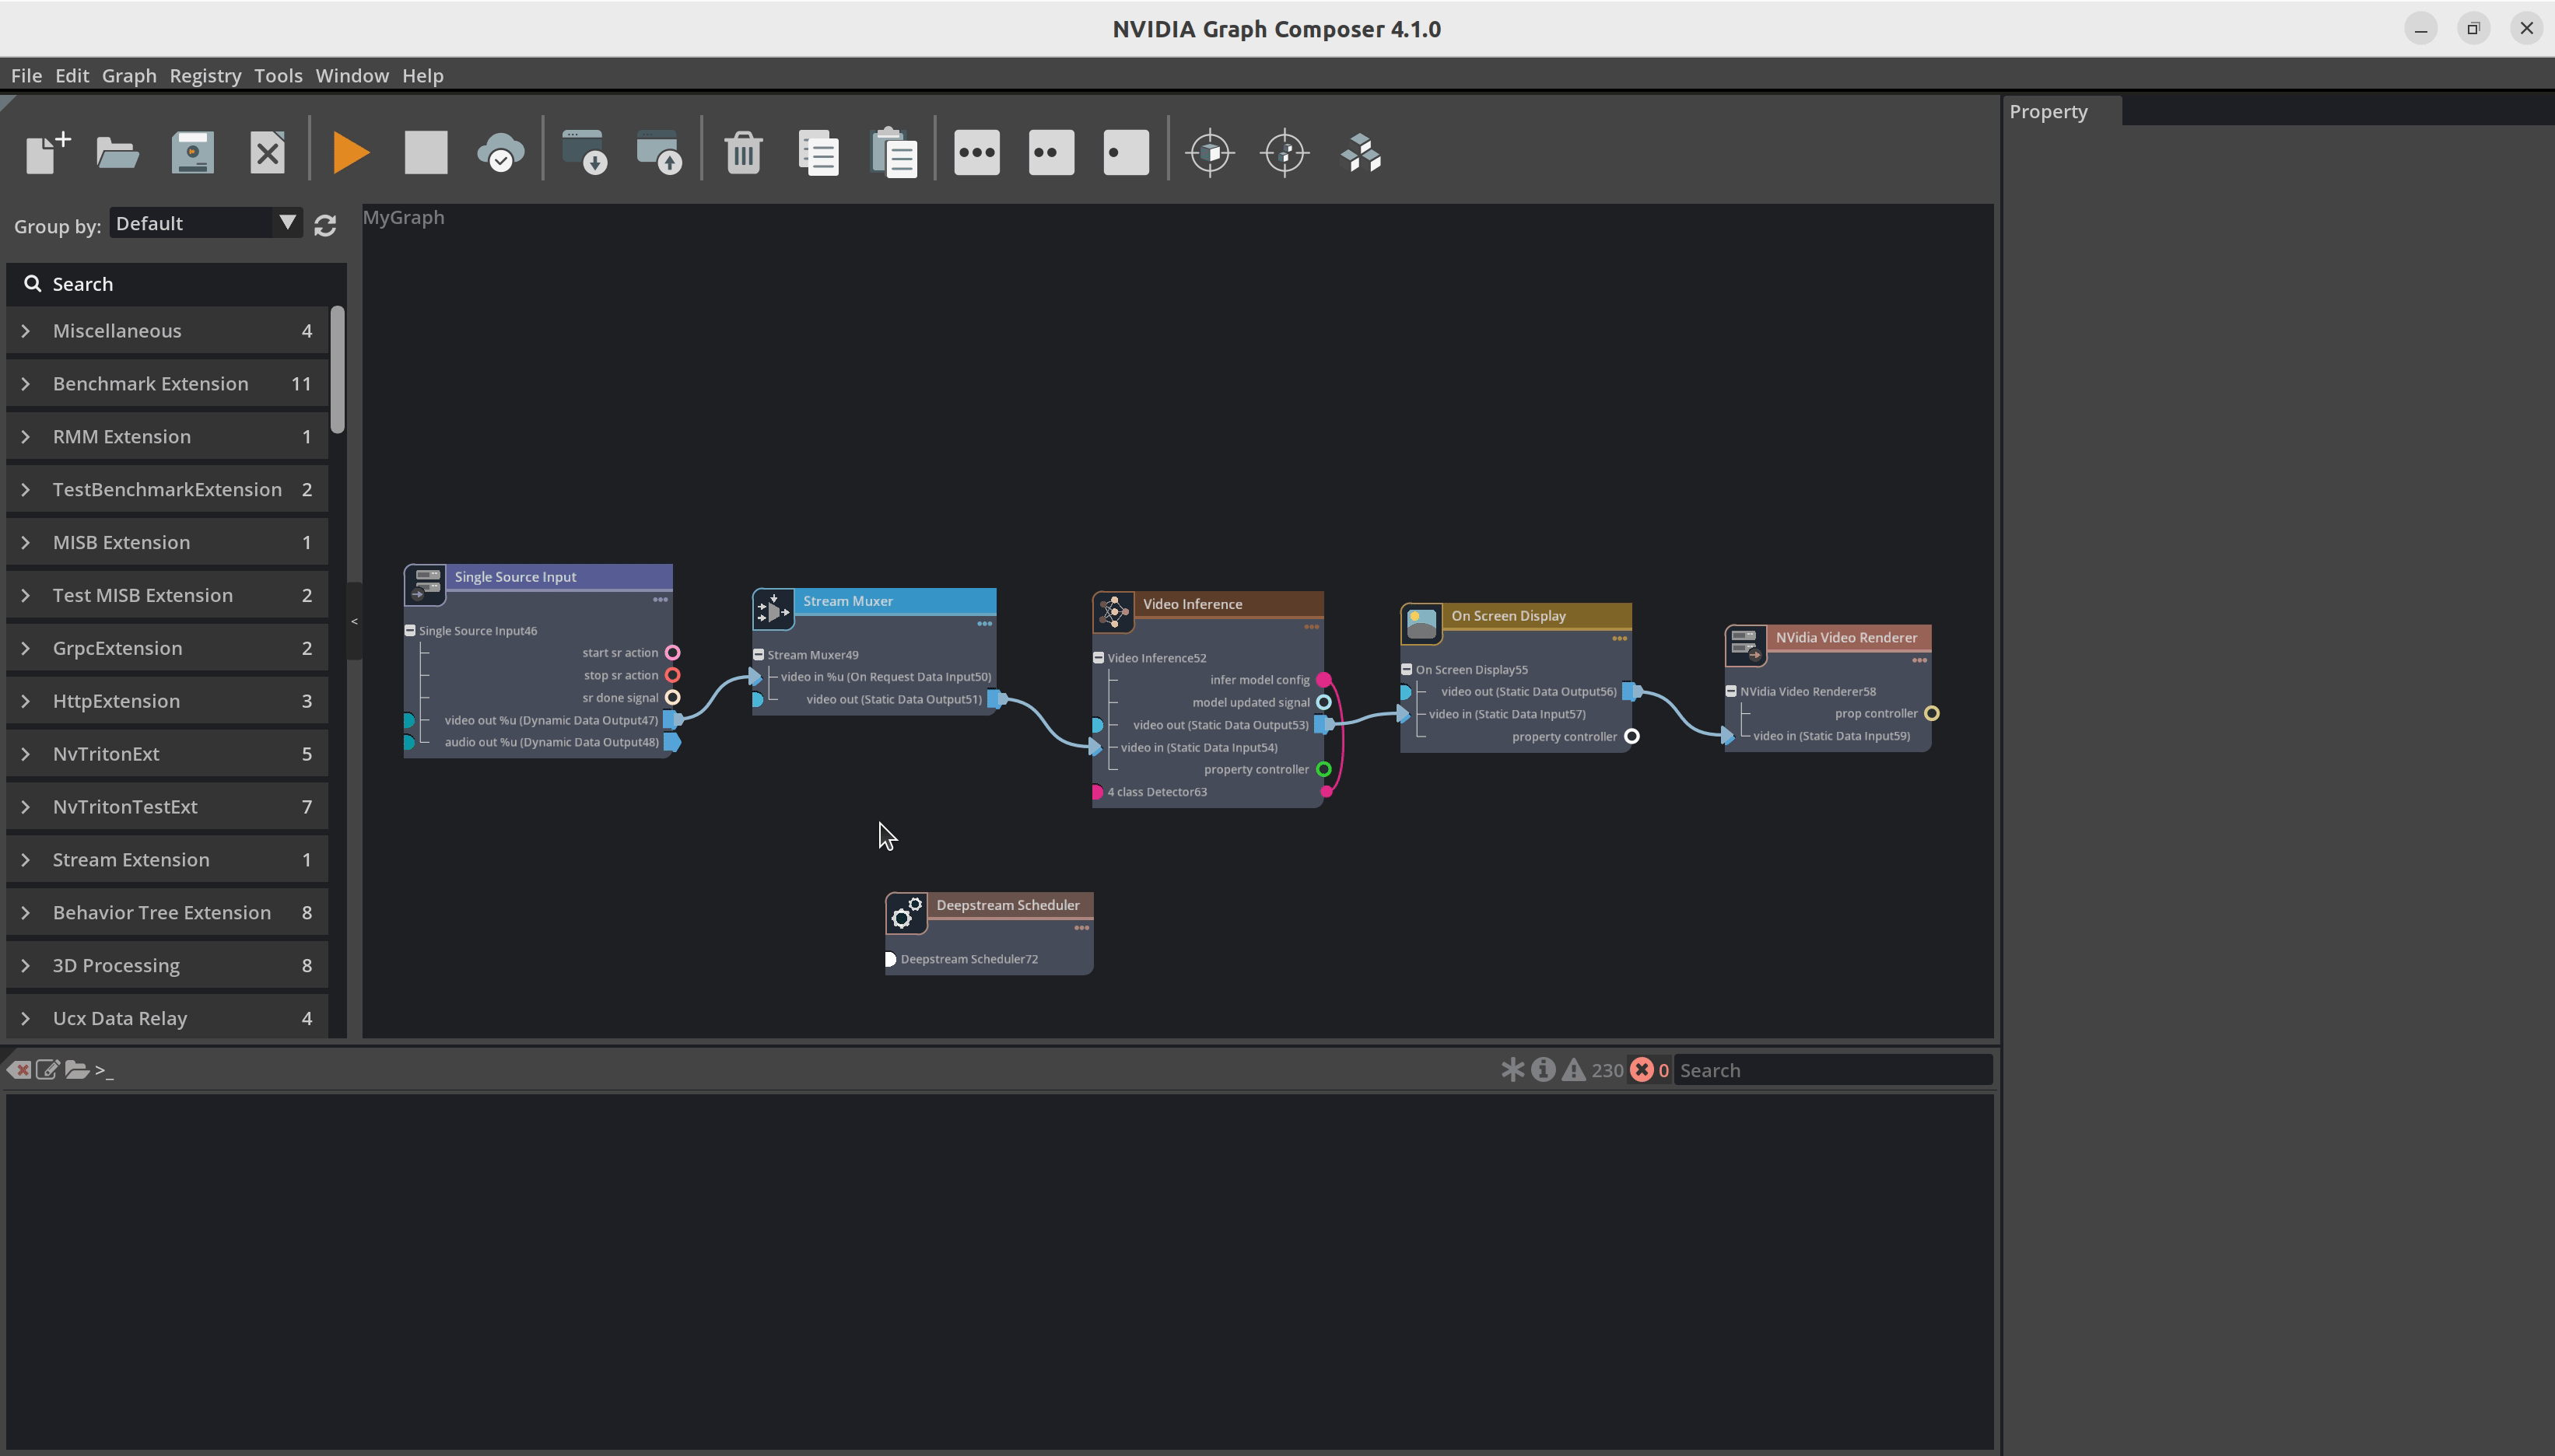Toggle the info log filter icon
The image size is (2555, 1456).
pyautogui.click(x=1543, y=1070)
